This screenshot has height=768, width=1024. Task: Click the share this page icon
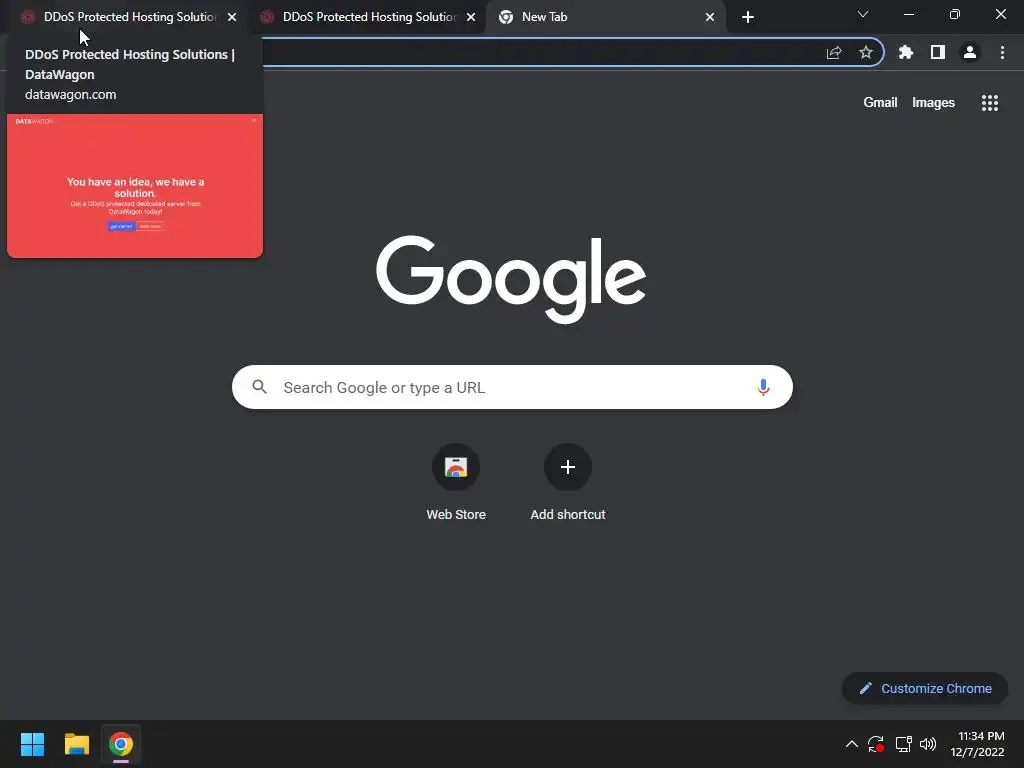pos(834,53)
